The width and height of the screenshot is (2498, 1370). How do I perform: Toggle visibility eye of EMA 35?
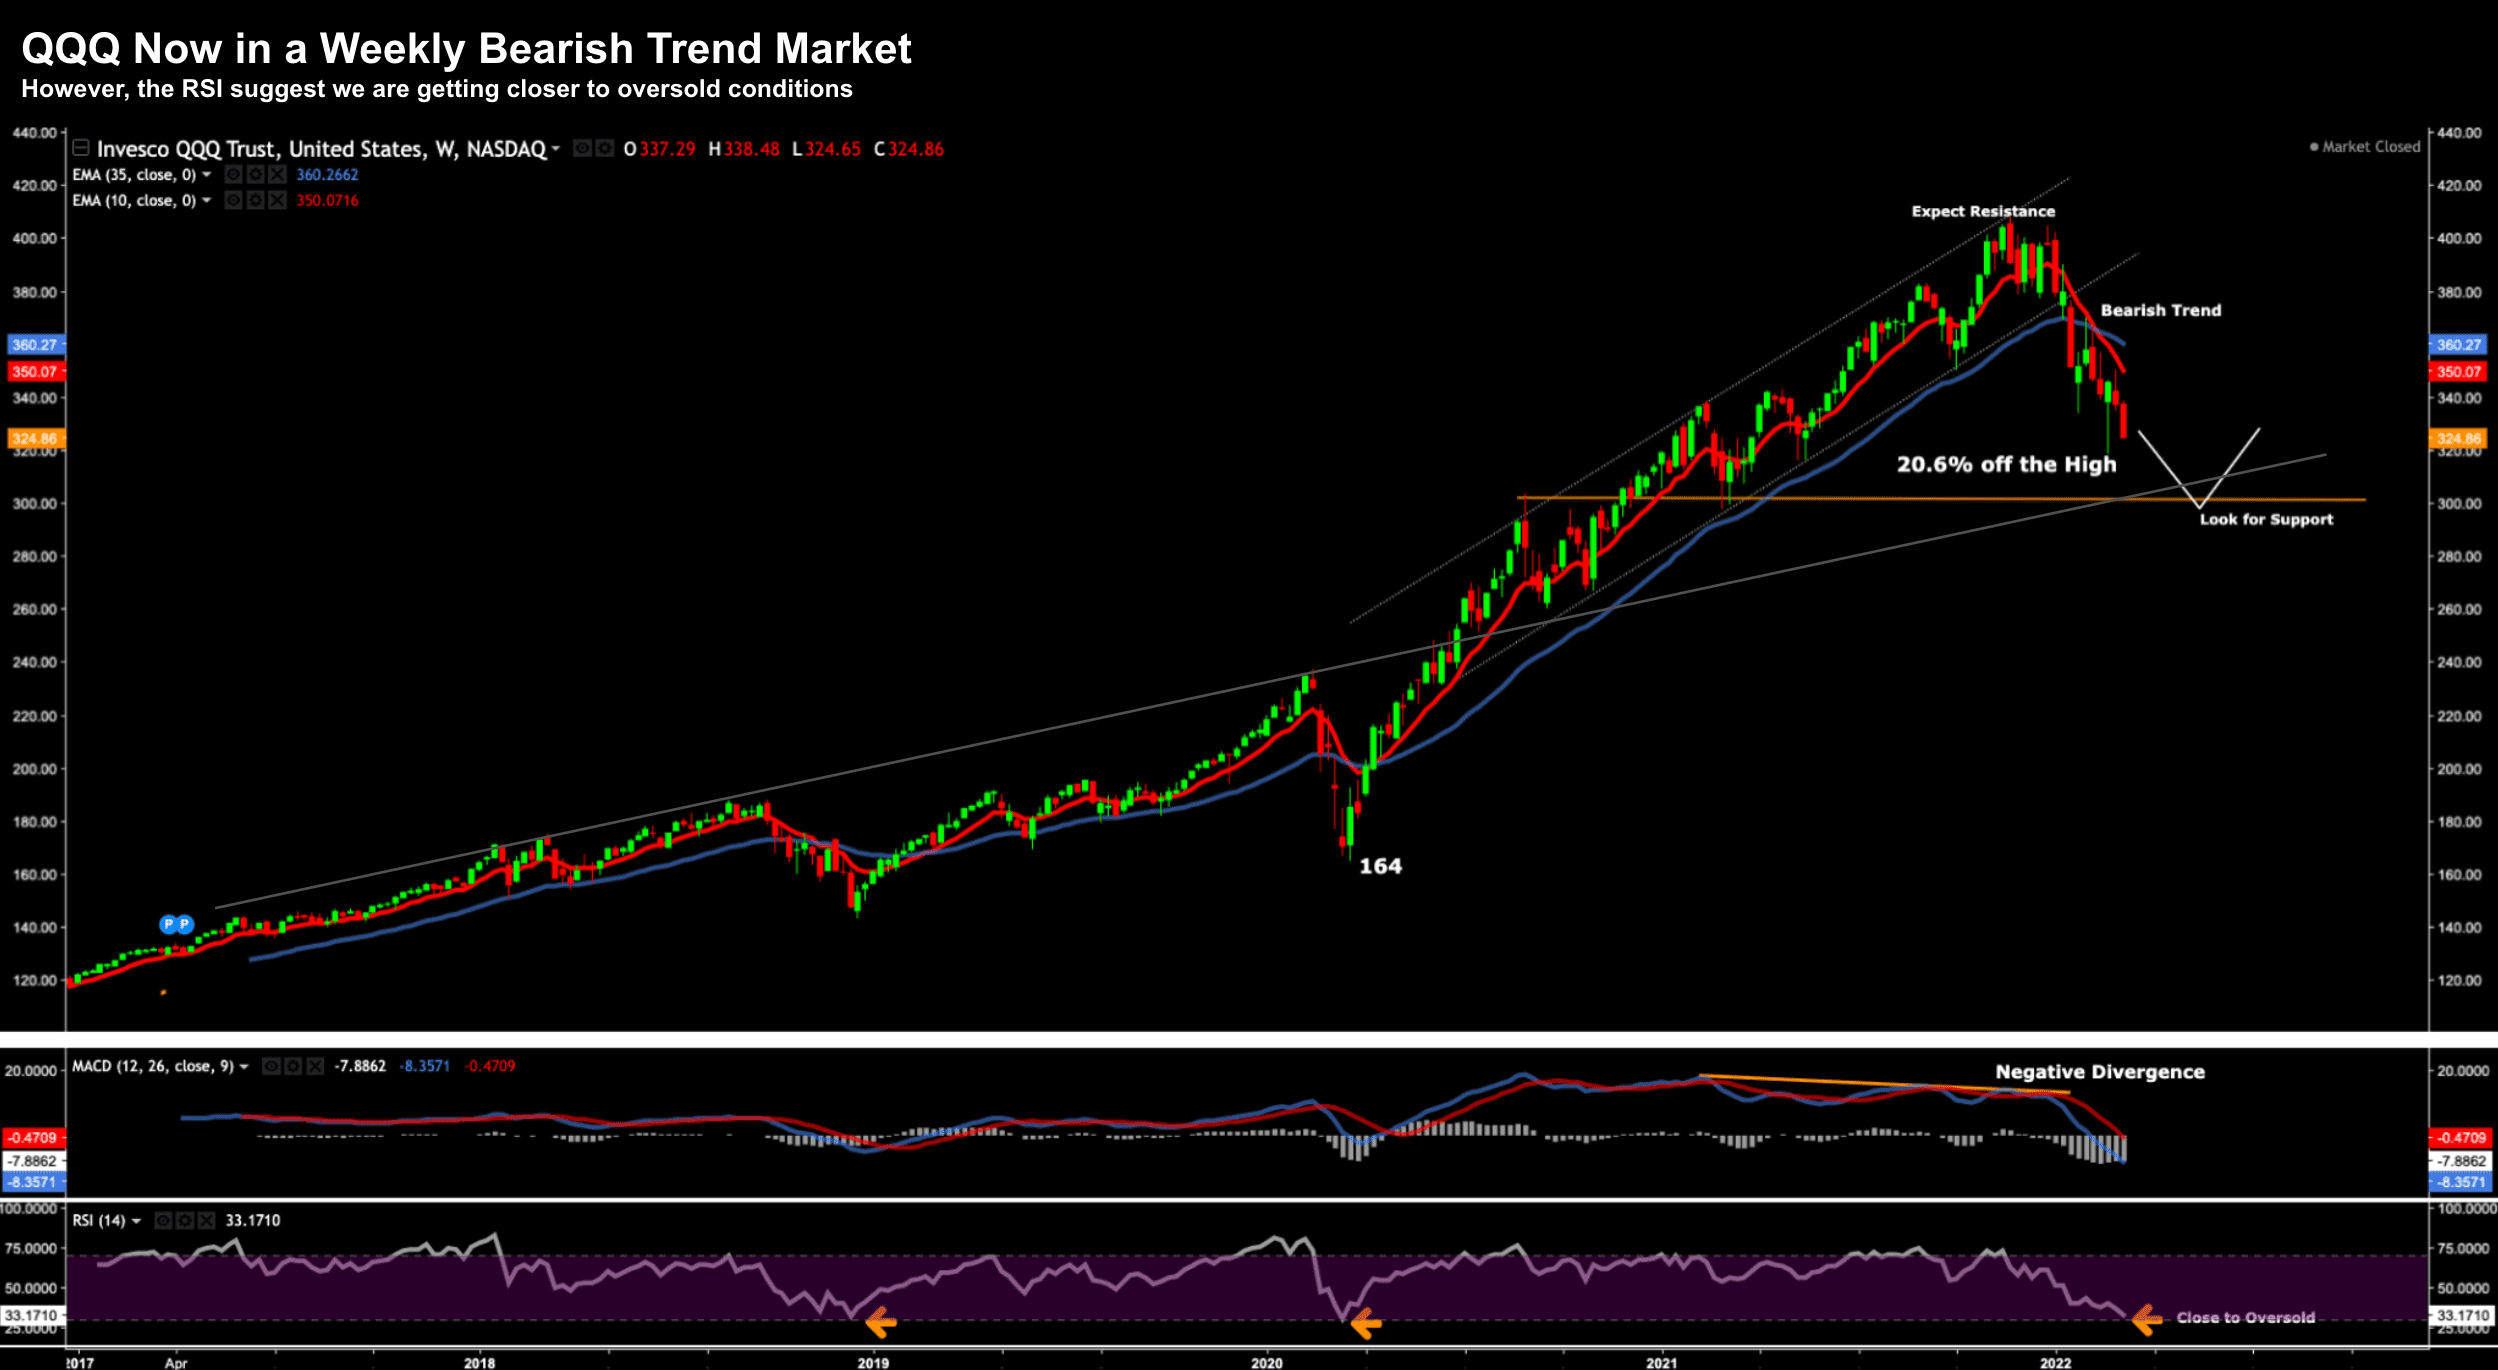[233, 175]
